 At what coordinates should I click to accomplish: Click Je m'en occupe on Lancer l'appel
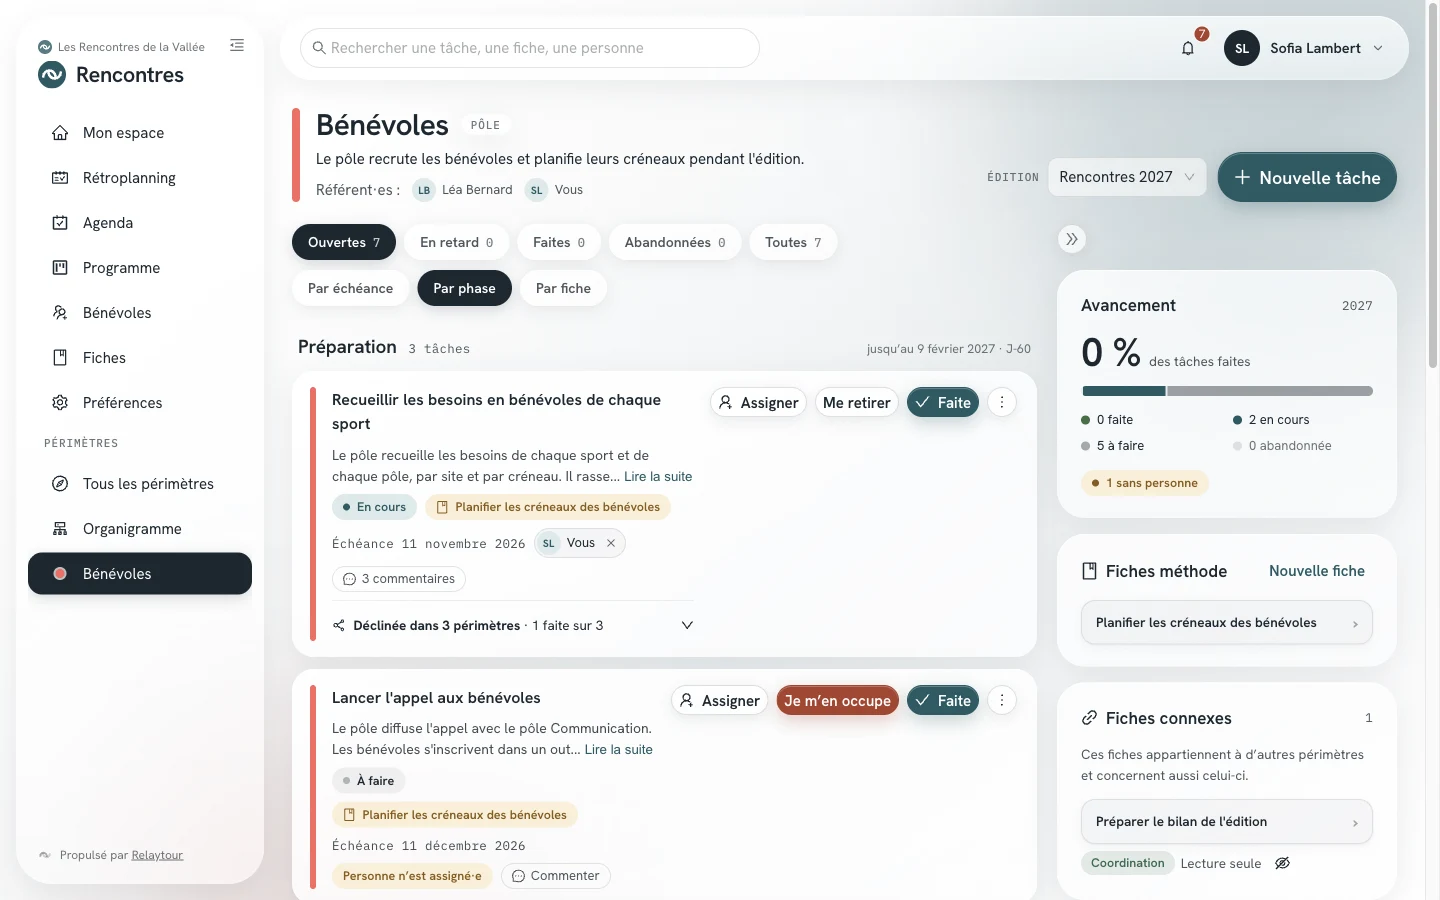click(838, 700)
